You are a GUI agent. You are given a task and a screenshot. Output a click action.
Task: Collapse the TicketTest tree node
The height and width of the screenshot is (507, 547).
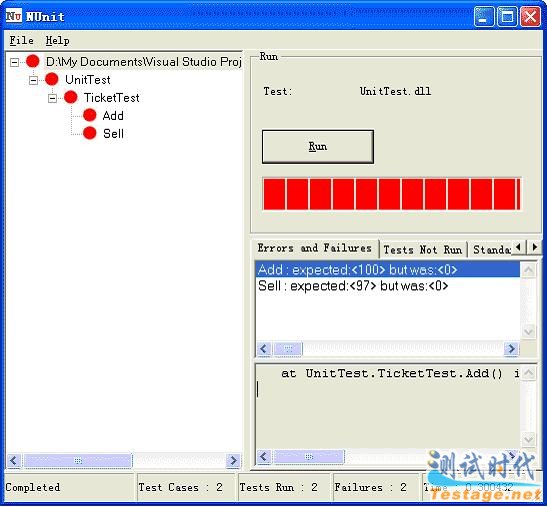[x=52, y=98]
